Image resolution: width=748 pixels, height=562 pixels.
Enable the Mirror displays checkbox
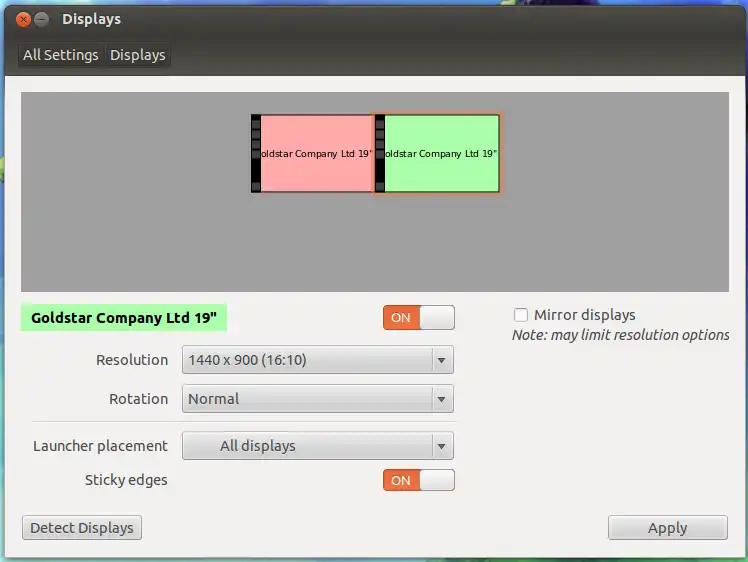click(520, 315)
